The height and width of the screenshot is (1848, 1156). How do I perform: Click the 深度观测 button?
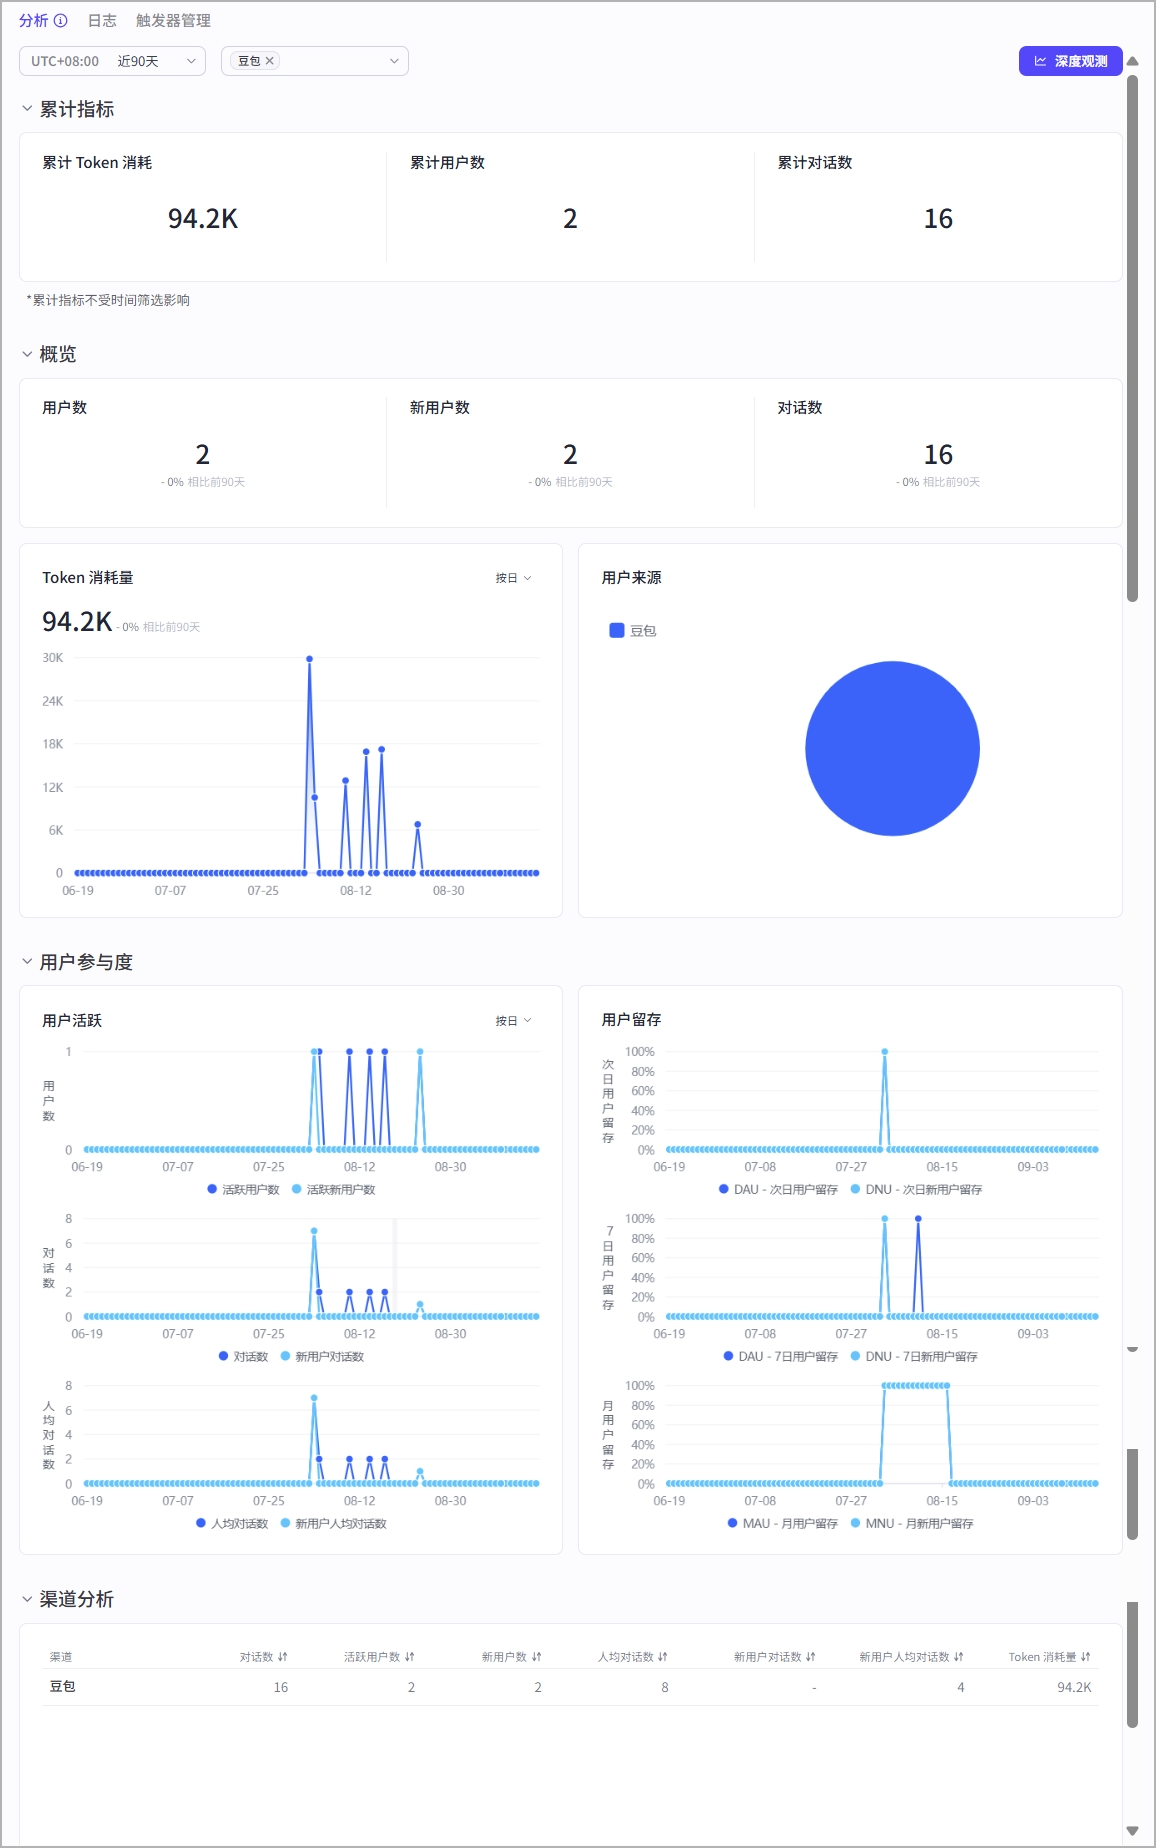(x=1070, y=61)
